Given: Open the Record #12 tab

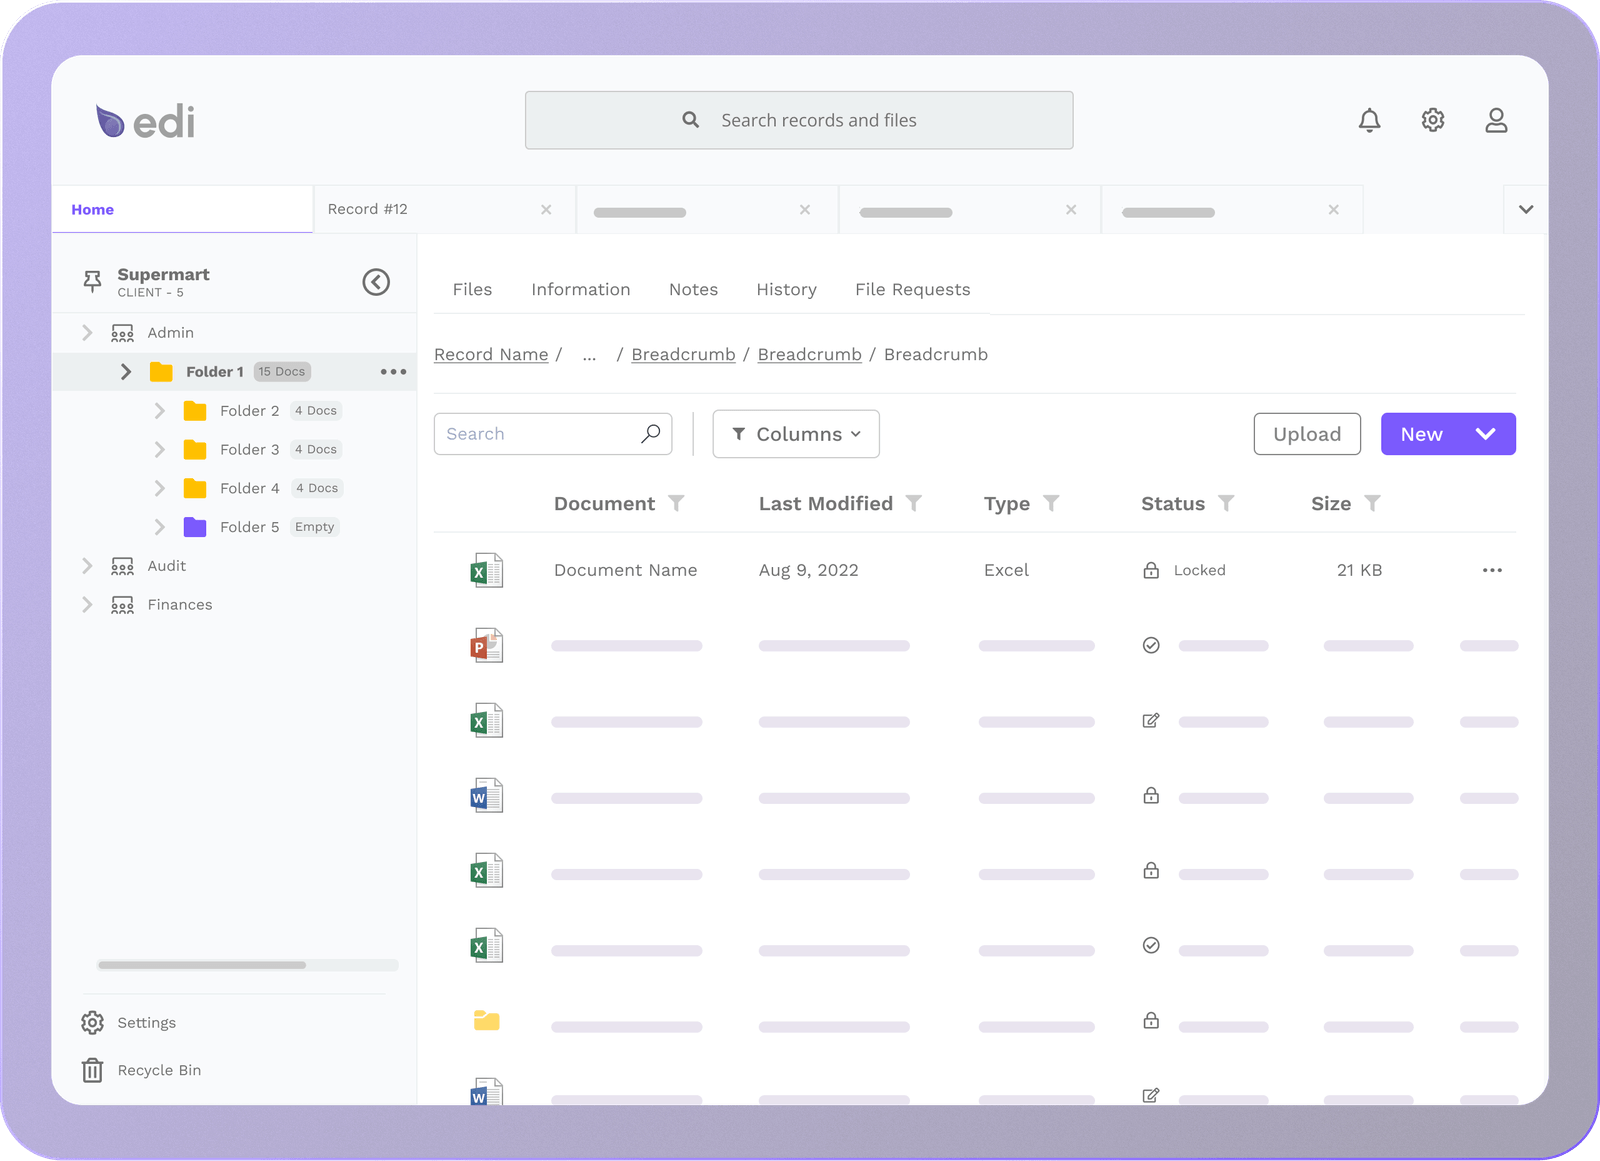Looking at the screenshot, I should 368,209.
